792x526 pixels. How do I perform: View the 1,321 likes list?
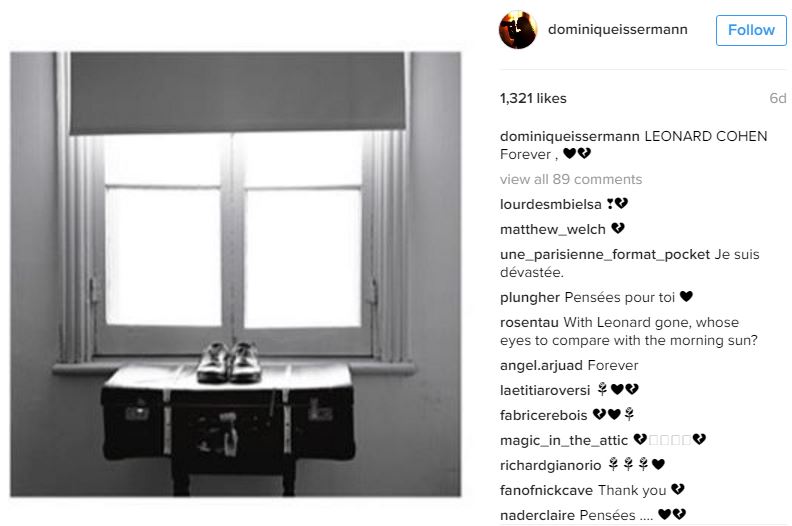tap(533, 98)
